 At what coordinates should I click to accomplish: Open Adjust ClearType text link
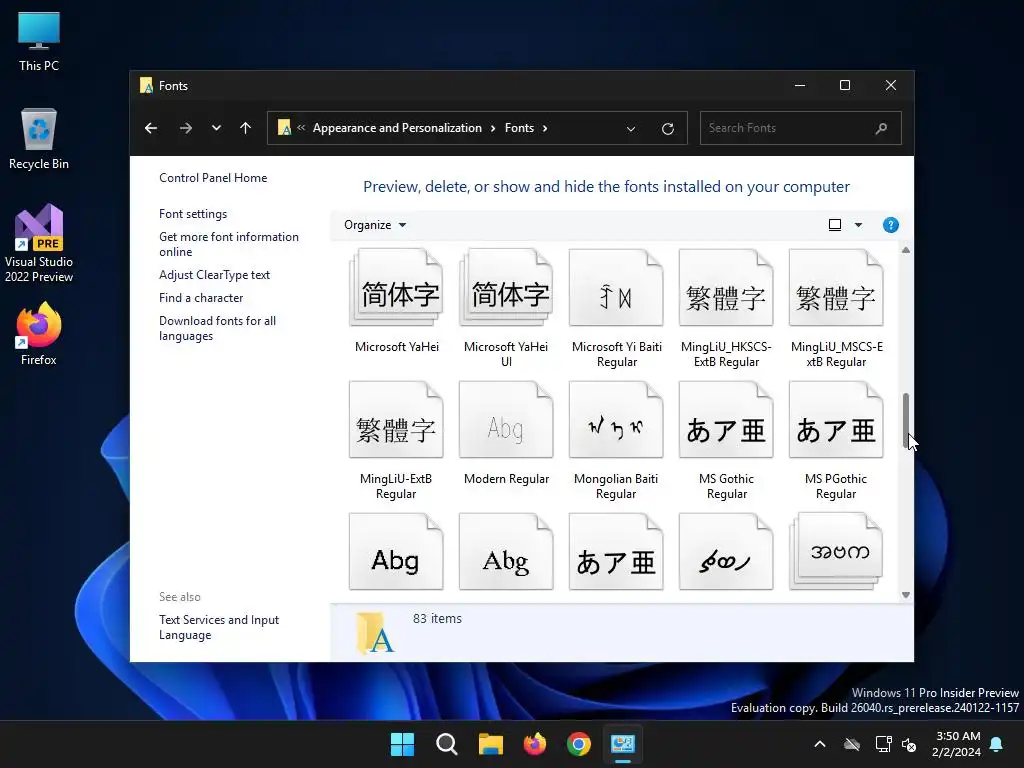[214, 275]
